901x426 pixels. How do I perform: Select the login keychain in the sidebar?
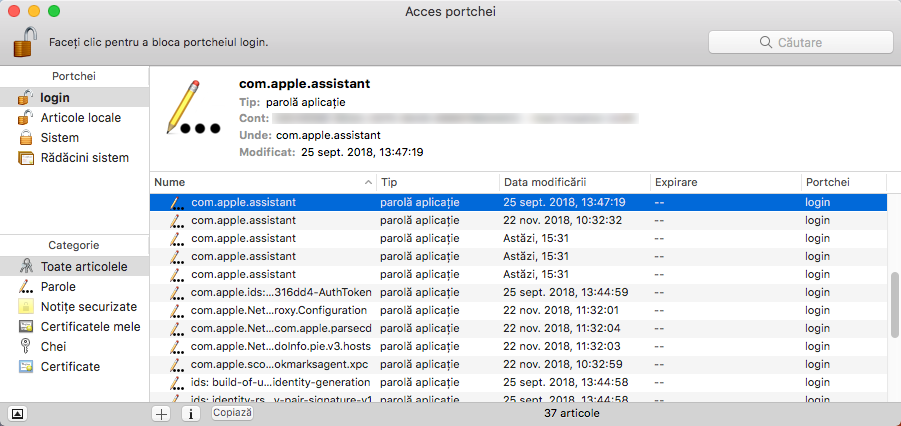(55, 97)
